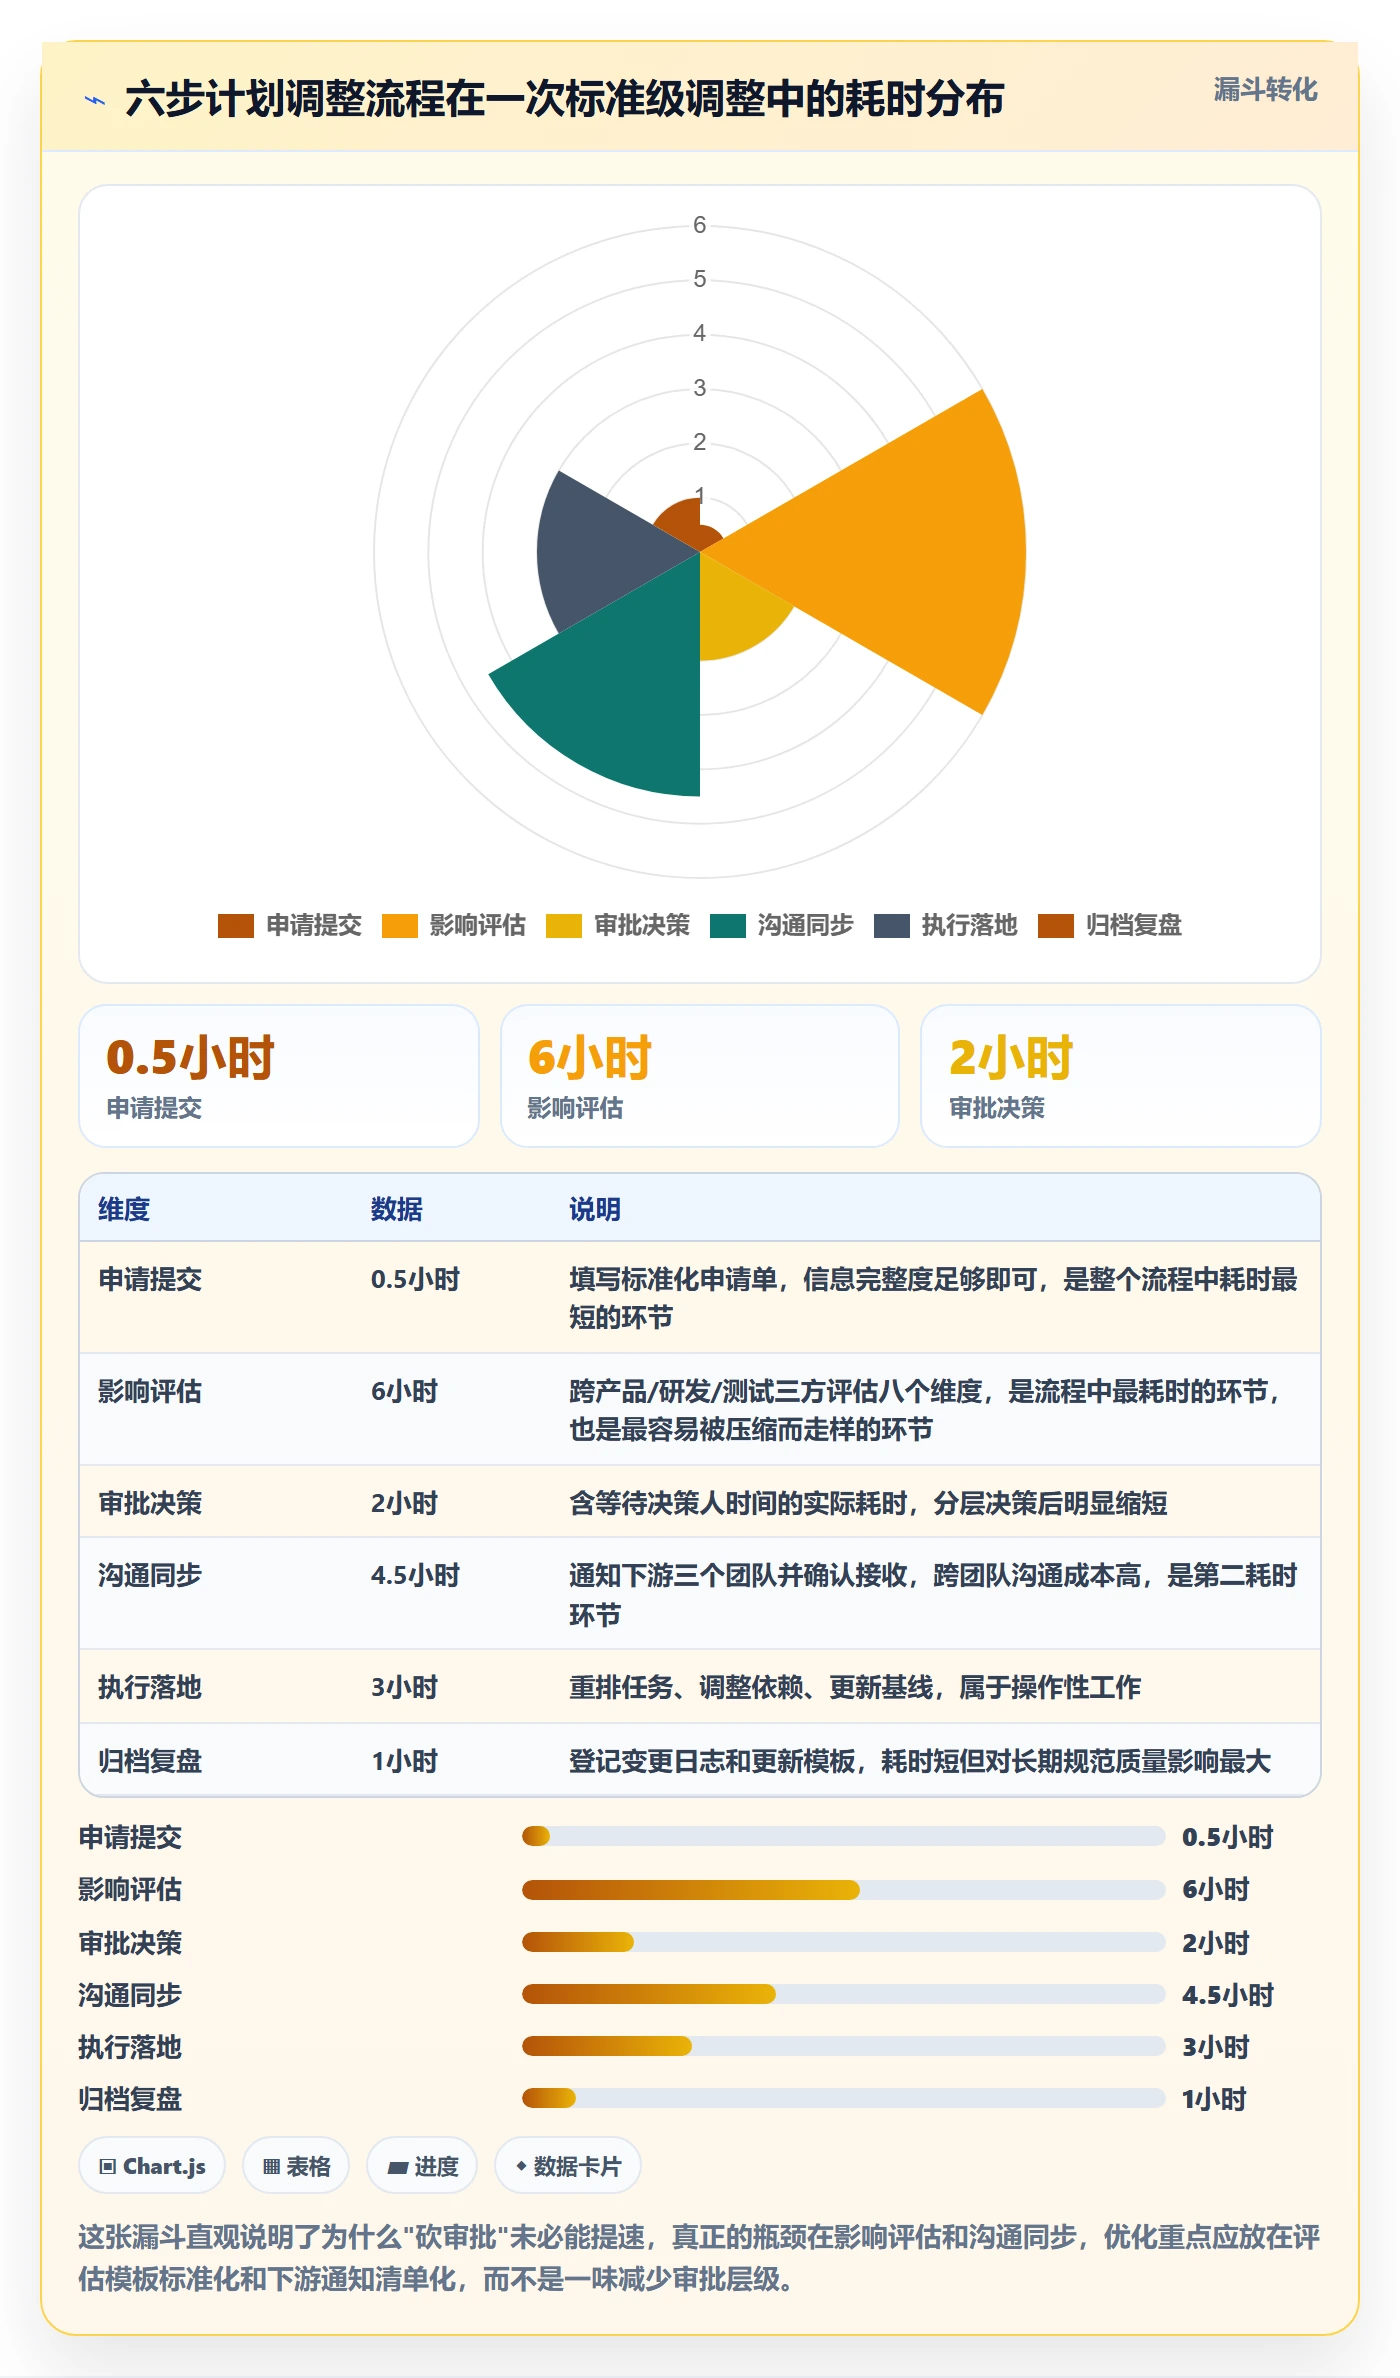
Task: Select 审批决策 table row name
Action: 150,1503
